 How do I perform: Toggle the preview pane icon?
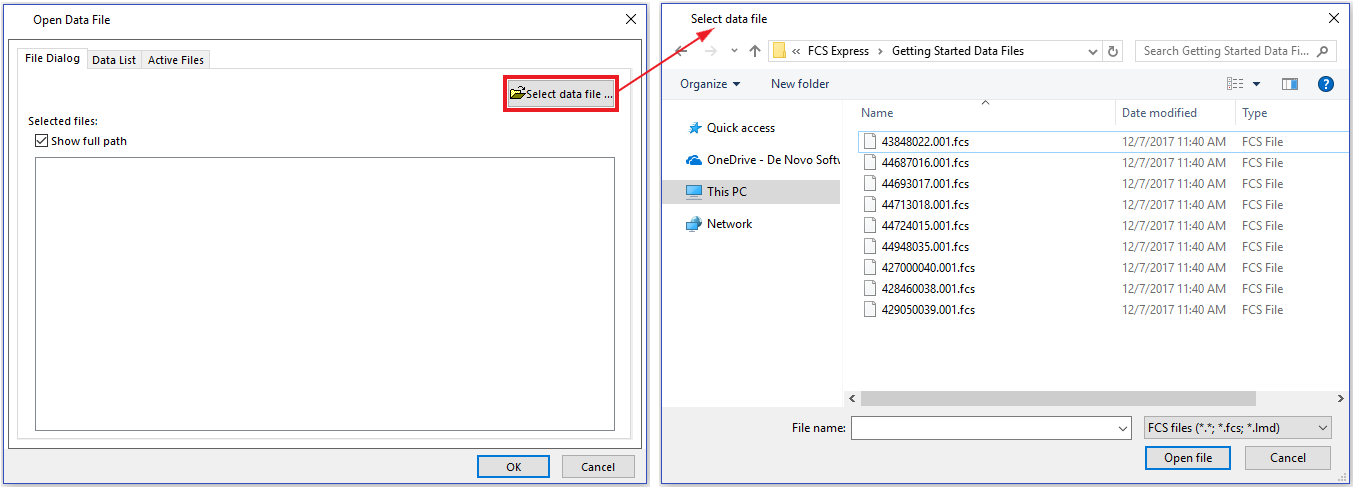click(1290, 84)
